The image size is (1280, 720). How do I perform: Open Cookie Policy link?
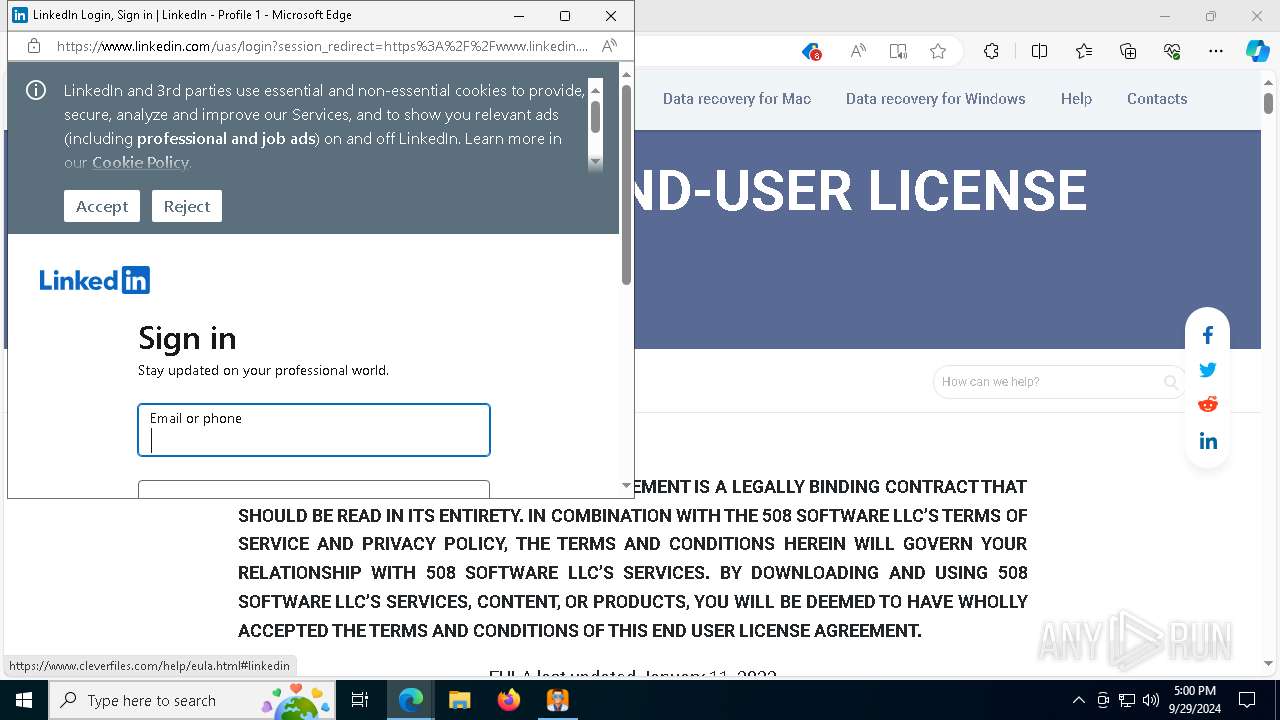pyautogui.click(x=140, y=162)
